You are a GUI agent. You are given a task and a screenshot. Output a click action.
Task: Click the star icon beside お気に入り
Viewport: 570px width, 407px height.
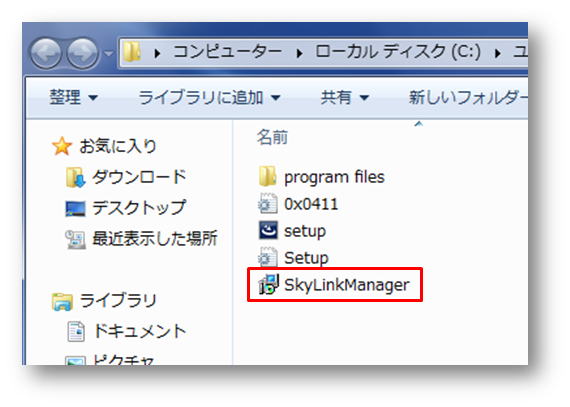click(62, 146)
